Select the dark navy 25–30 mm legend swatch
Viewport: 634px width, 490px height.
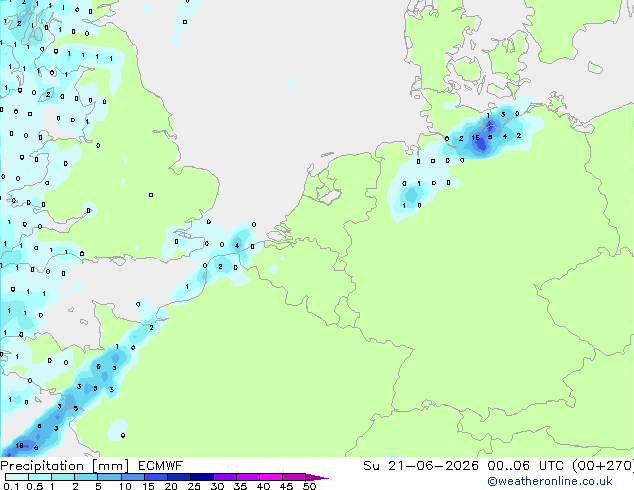tap(202, 477)
